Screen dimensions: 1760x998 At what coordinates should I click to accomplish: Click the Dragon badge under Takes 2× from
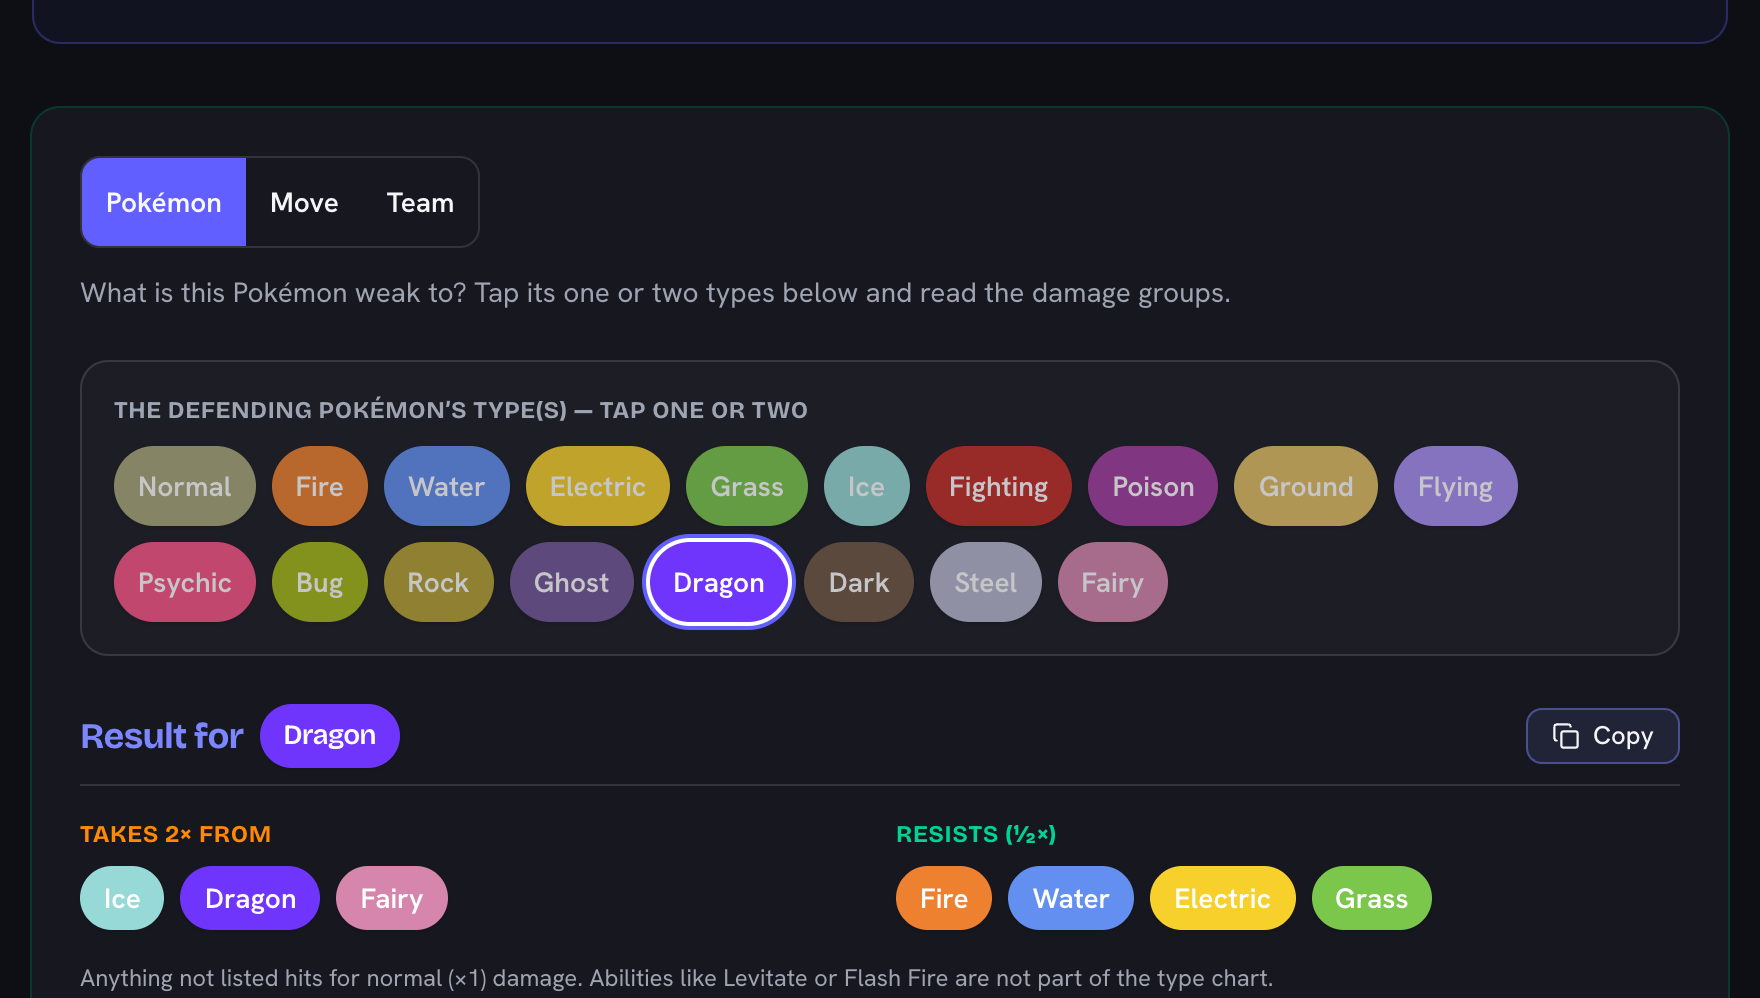click(x=250, y=898)
